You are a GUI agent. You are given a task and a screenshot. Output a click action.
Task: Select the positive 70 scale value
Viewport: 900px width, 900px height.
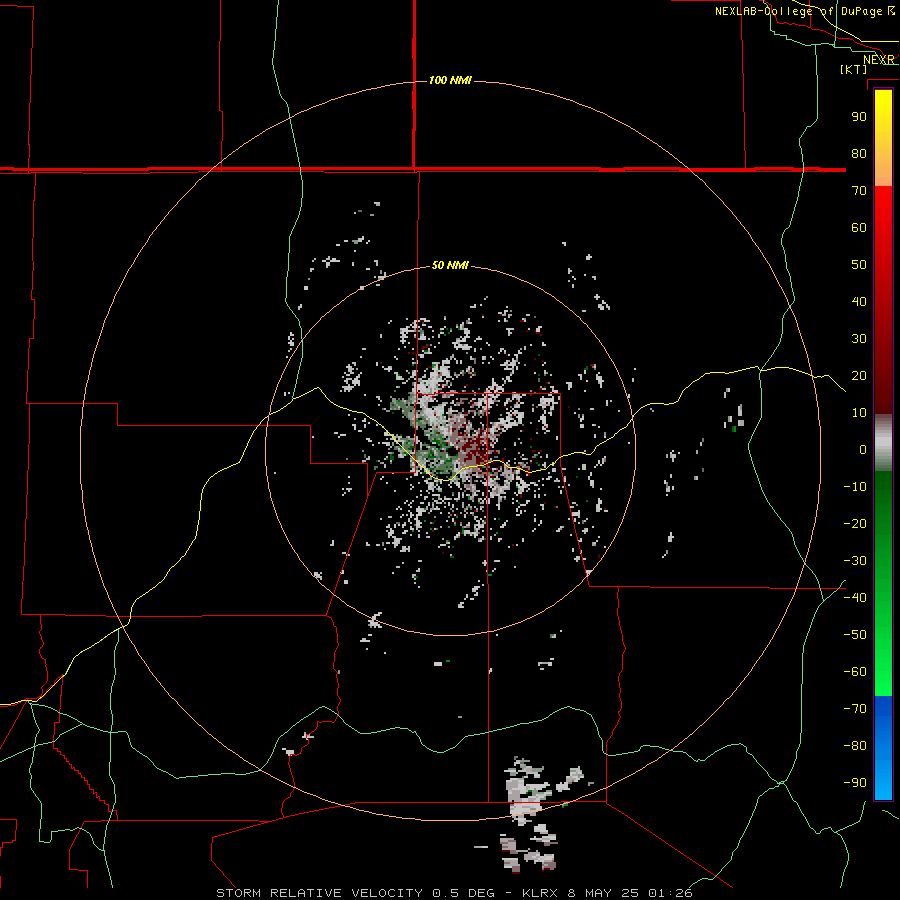[859, 191]
